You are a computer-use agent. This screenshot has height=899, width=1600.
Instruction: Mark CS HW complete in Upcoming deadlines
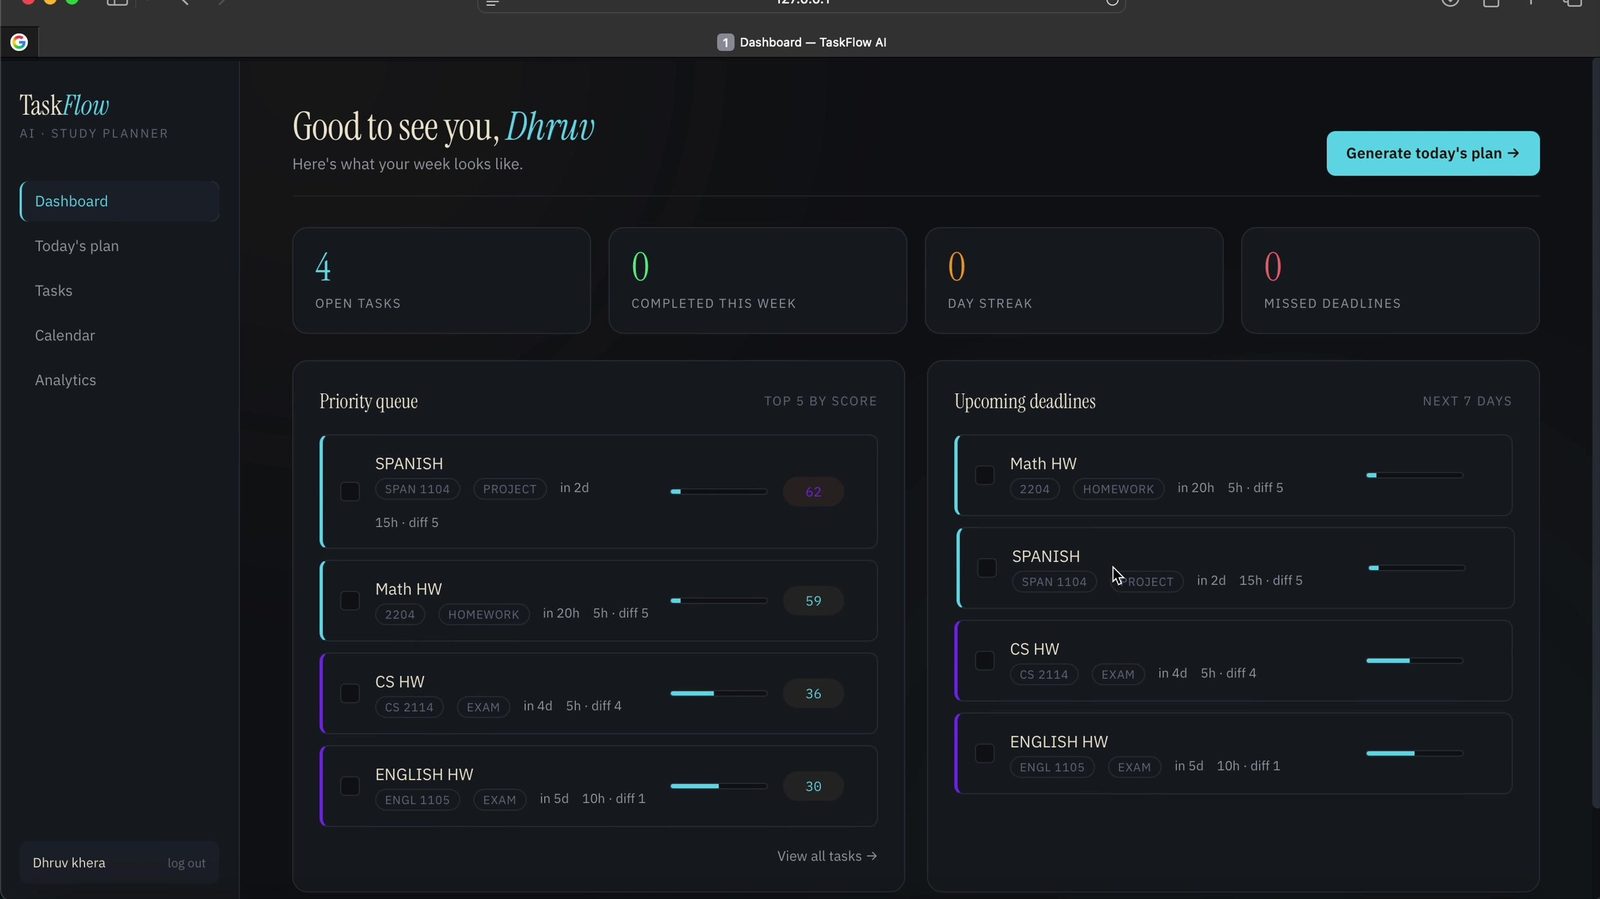[x=985, y=661]
